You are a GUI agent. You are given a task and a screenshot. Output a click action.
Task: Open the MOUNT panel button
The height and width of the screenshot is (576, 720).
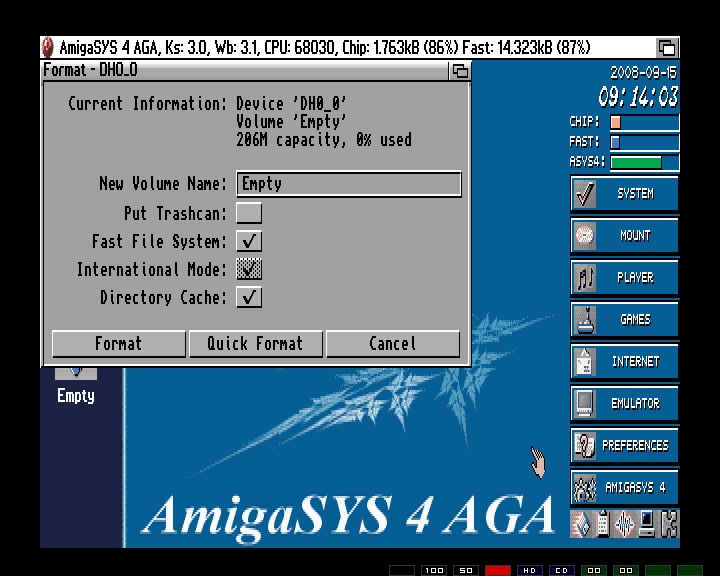click(x=624, y=236)
